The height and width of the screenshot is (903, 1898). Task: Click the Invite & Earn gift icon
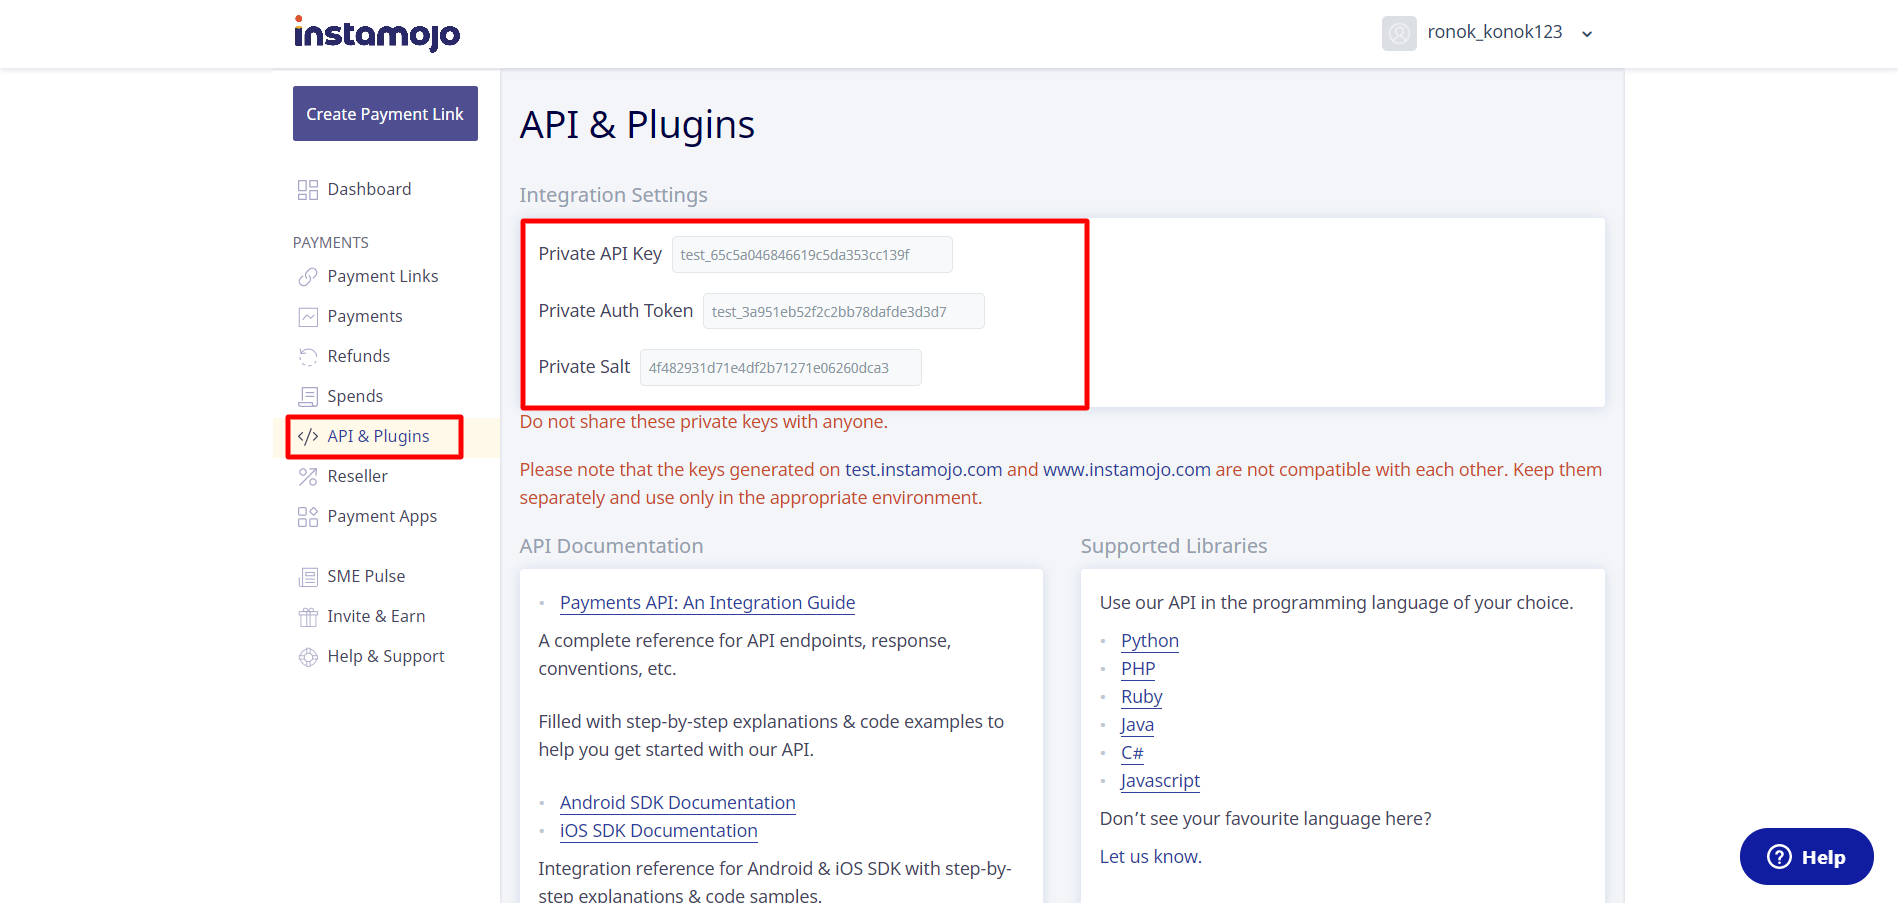point(307,617)
